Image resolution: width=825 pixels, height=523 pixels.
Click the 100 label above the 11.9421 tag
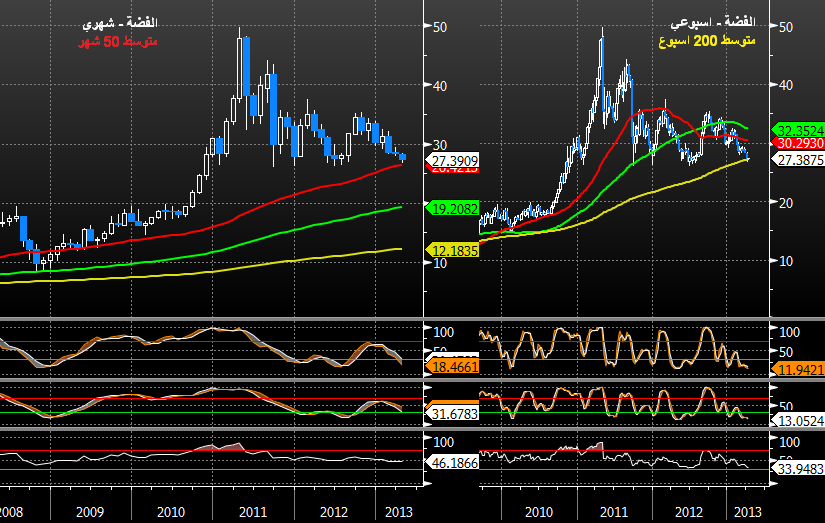[x=789, y=332]
